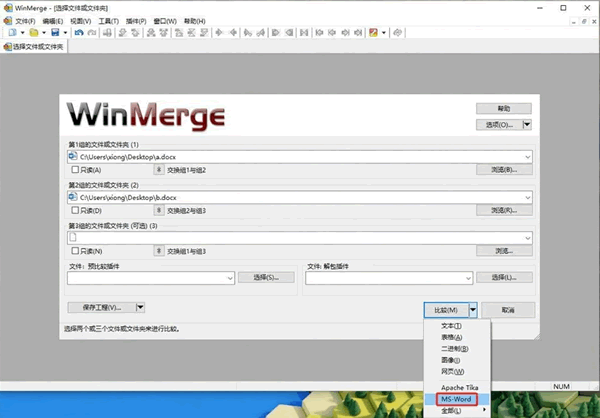This screenshot has width=600, height=418.
Task: Click the Next Conflict toolbar icon
Action: click(x=151, y=33)
